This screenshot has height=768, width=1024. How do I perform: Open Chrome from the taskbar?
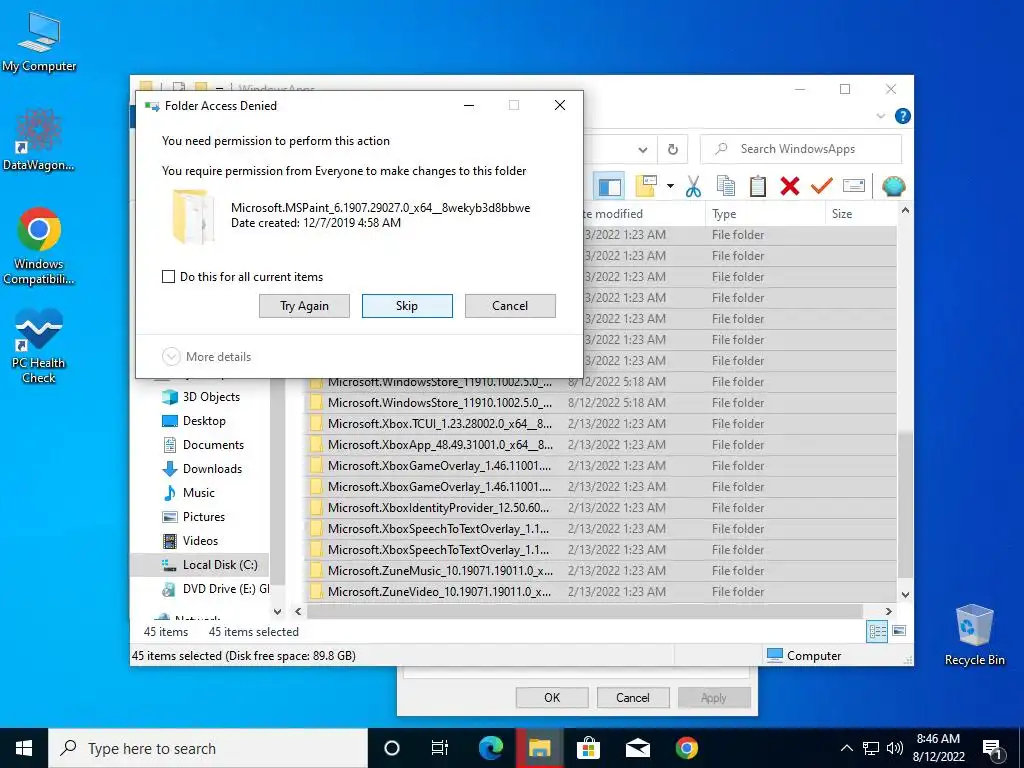coord(686,748)
